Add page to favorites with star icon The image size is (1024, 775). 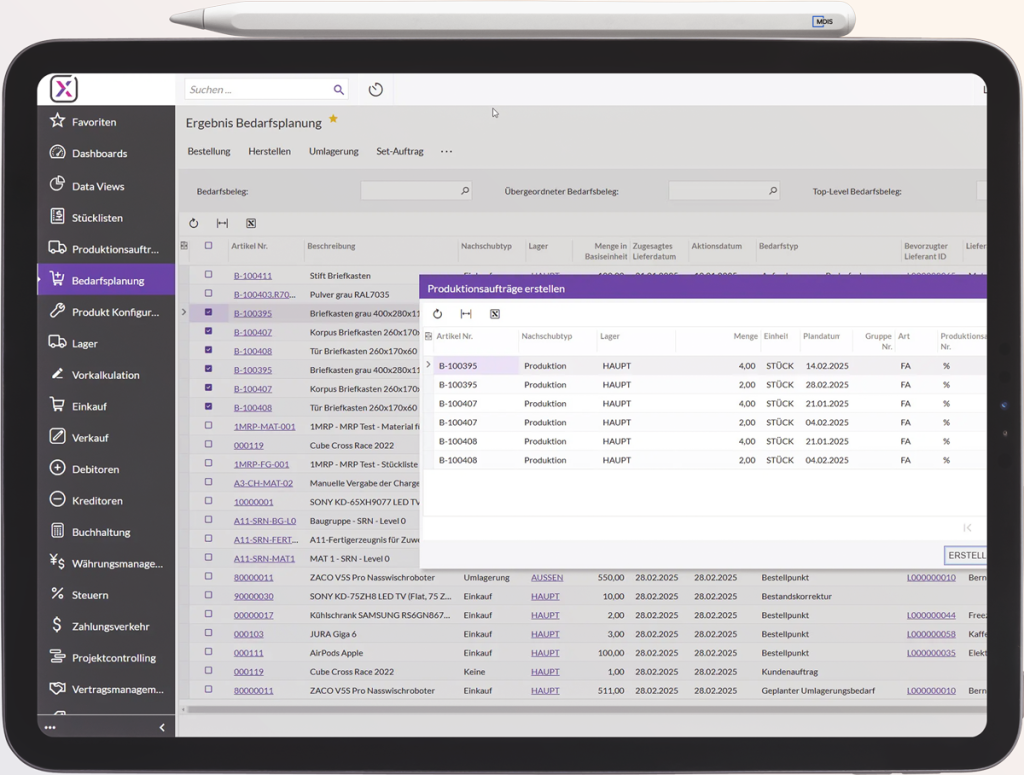pyautogui.click(x=333, y=120)
